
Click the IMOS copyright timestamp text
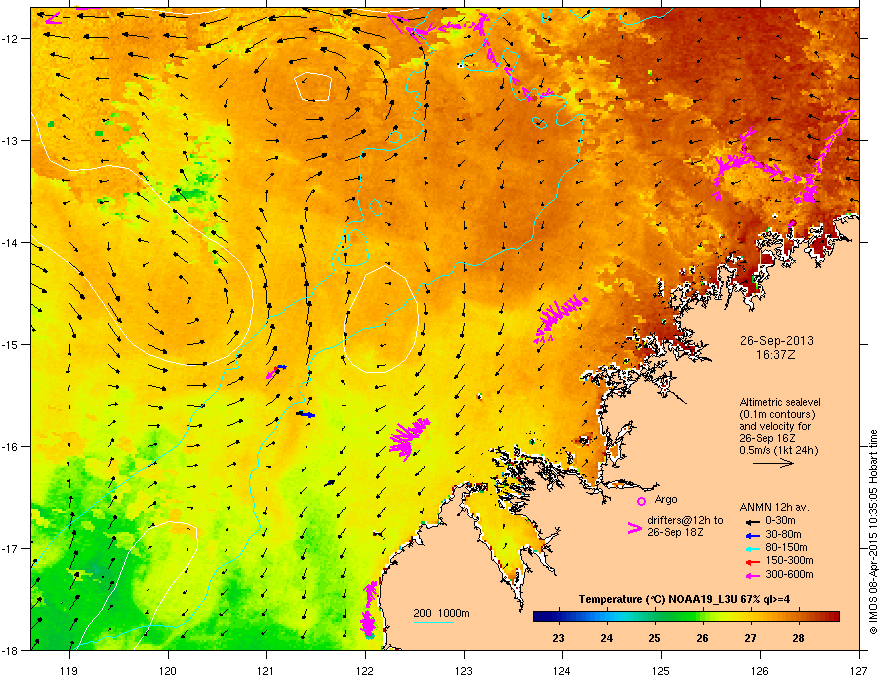coord(873,532)
